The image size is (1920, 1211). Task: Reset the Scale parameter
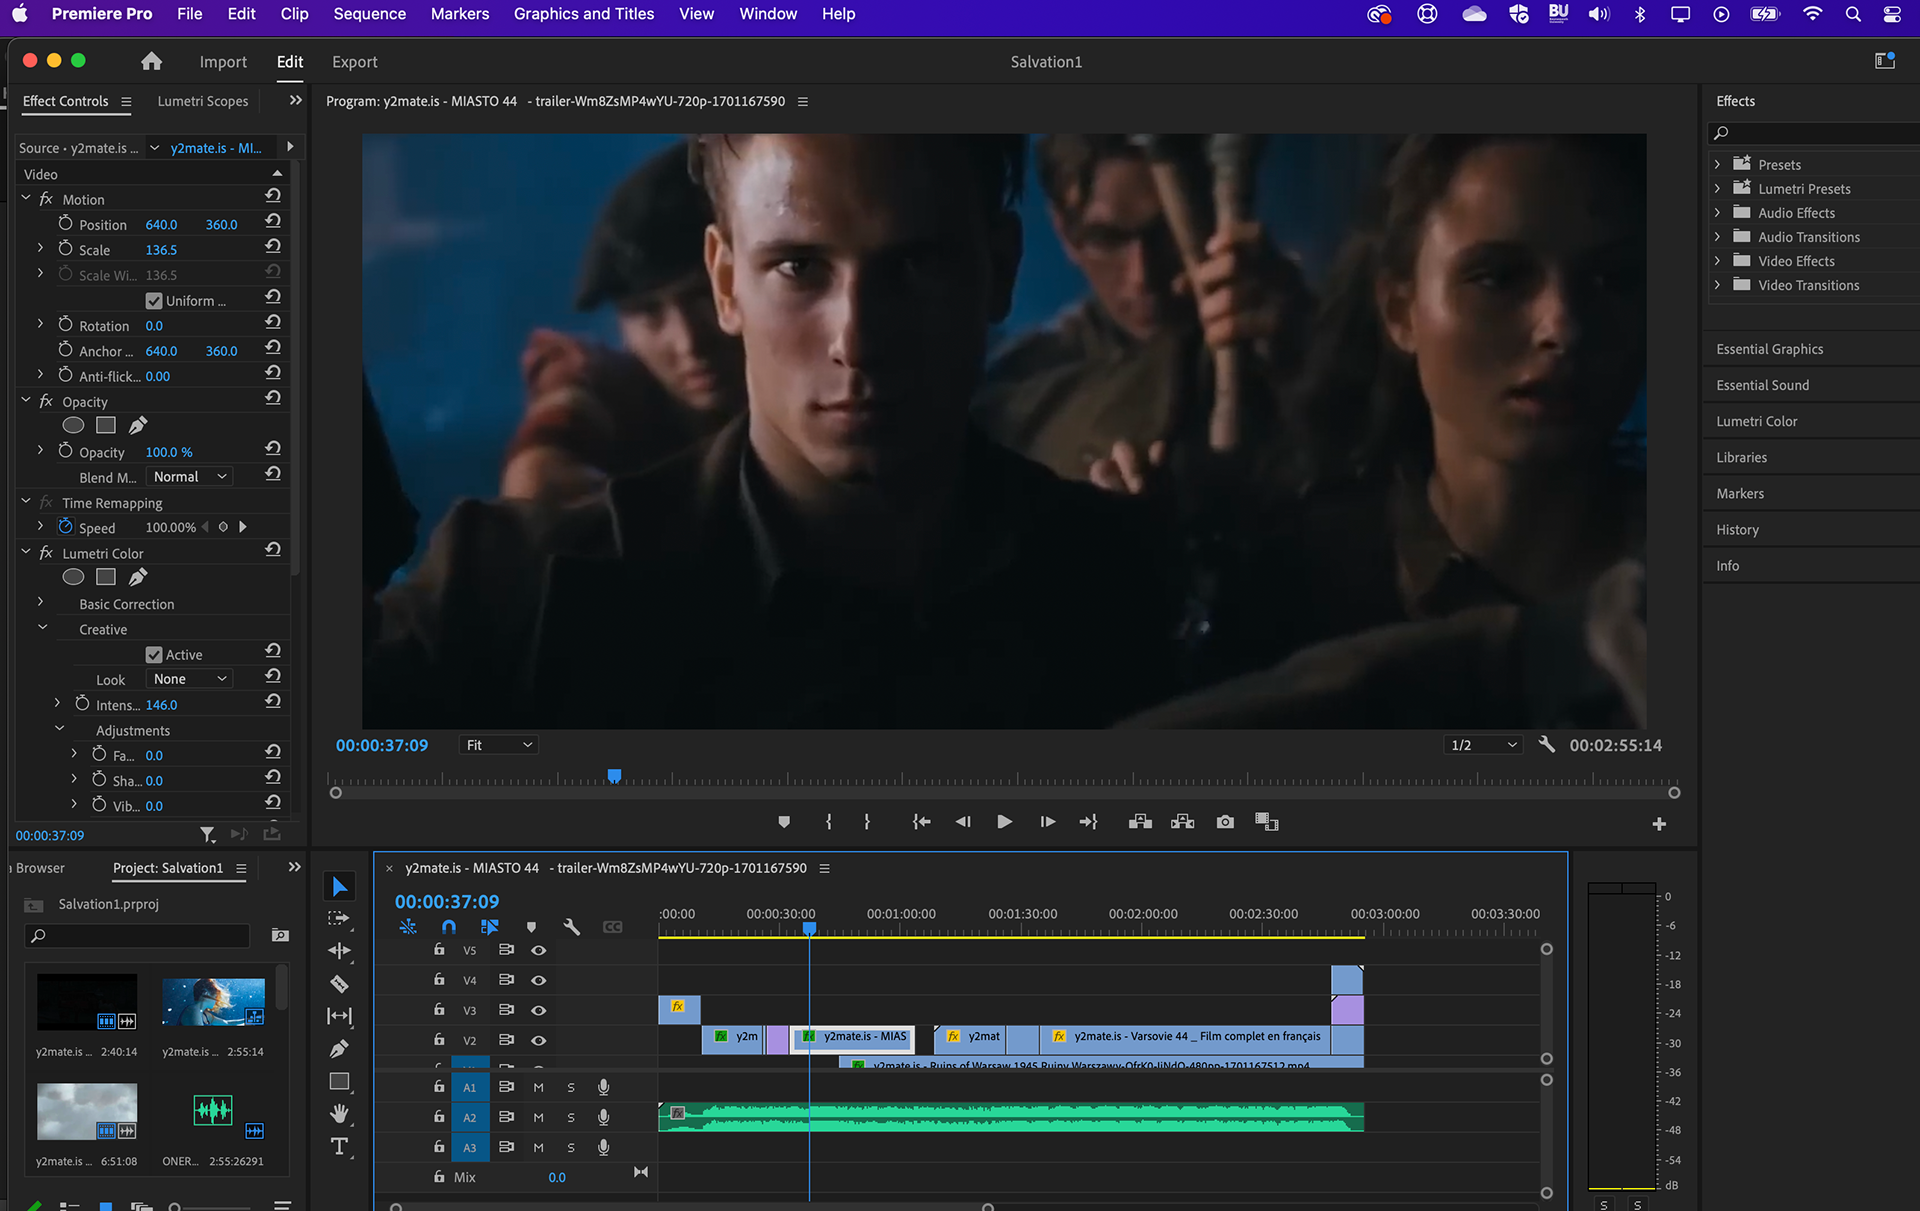click(273, 247)
